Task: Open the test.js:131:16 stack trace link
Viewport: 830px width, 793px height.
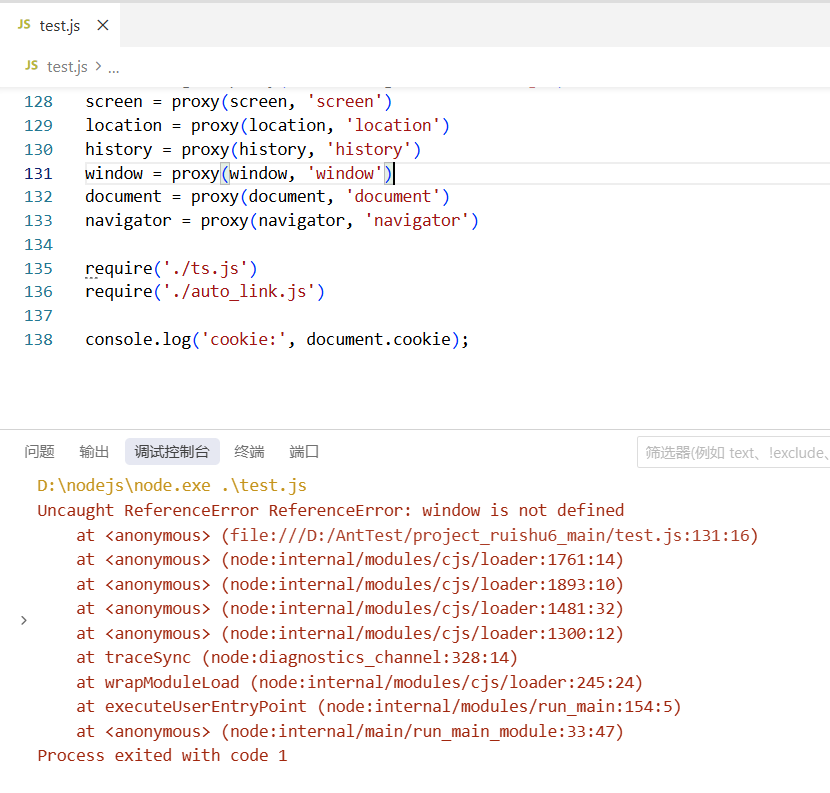Action: [490, 535]
